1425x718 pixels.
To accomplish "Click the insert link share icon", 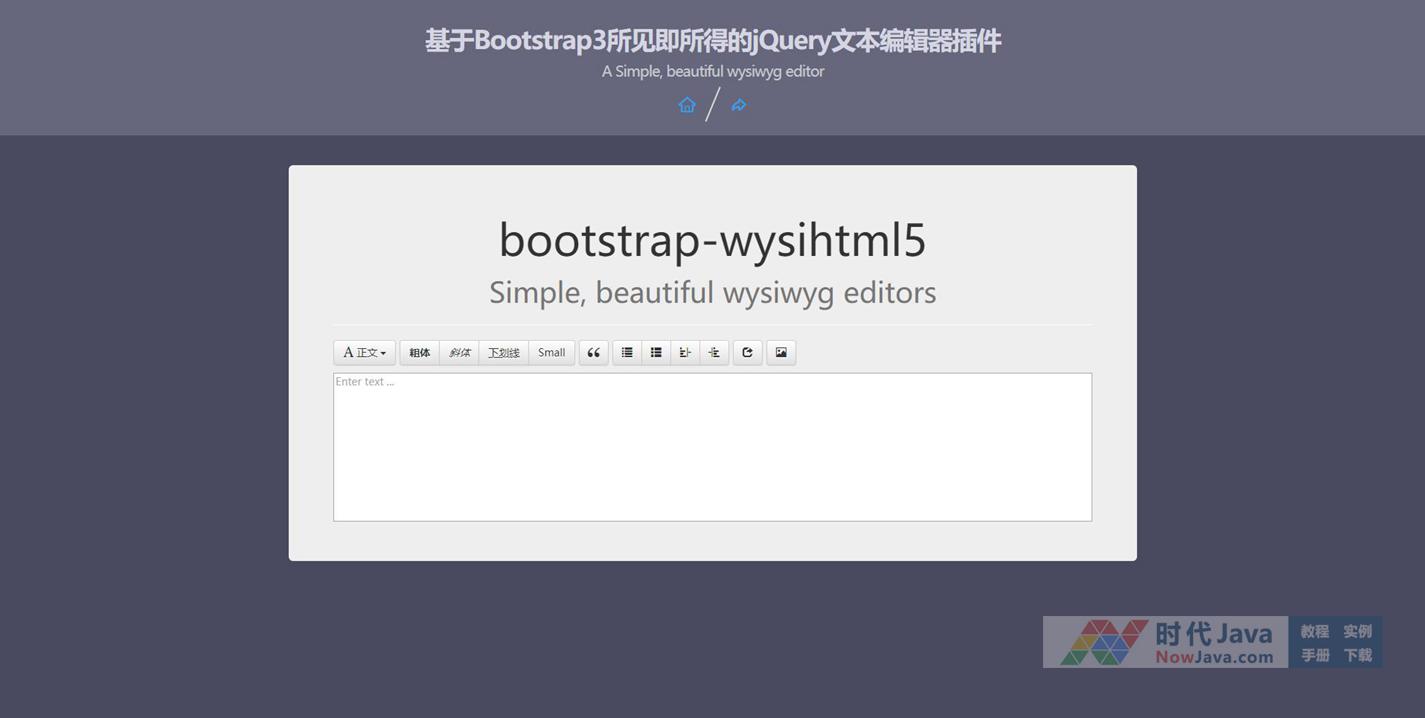I will coord(747,353).
